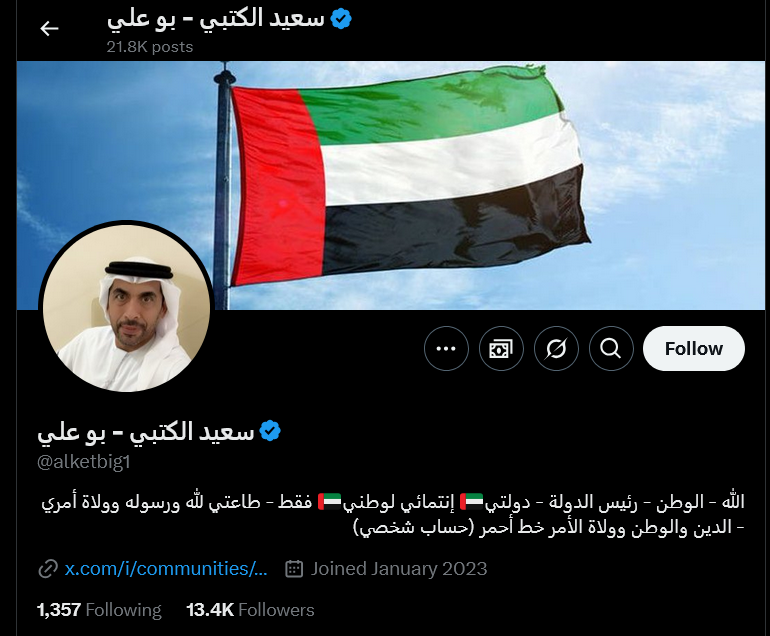The height and width of the screenshot is (636, 770).
Task: Open the circular profile photo
Action: coord(126,308)
